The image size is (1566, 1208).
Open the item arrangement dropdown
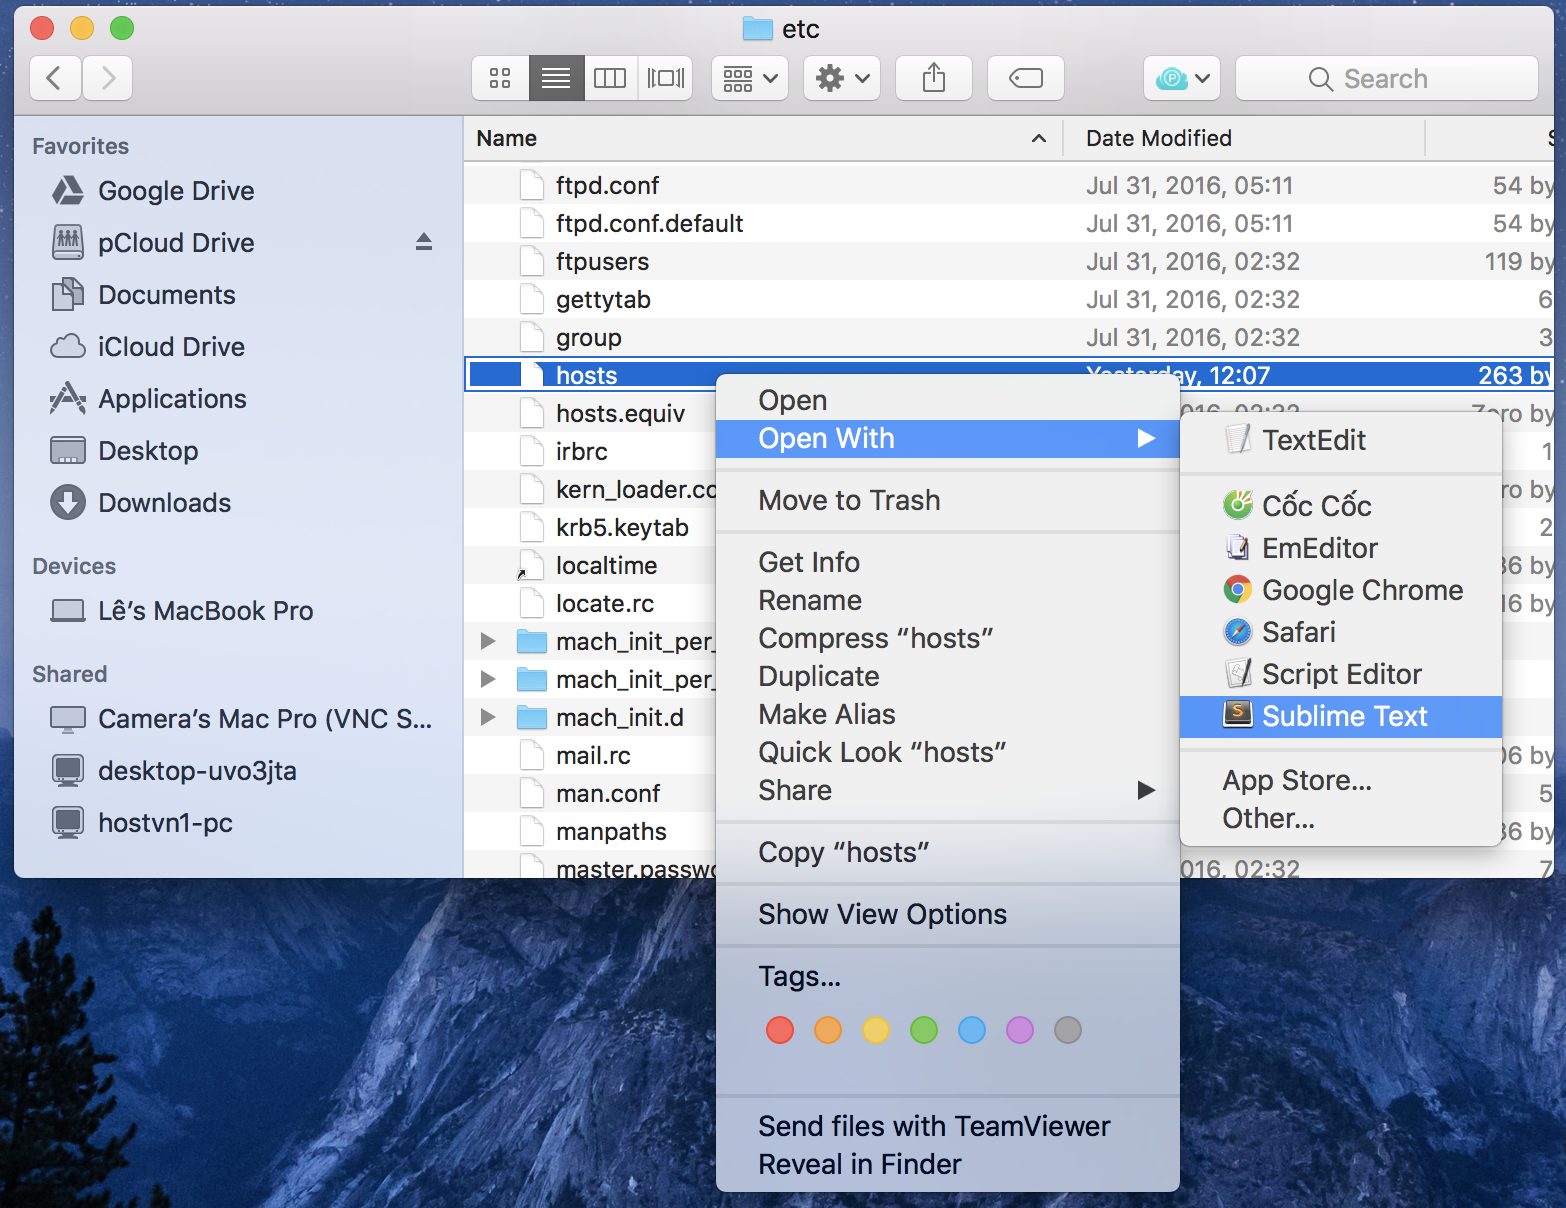point(750,78)
